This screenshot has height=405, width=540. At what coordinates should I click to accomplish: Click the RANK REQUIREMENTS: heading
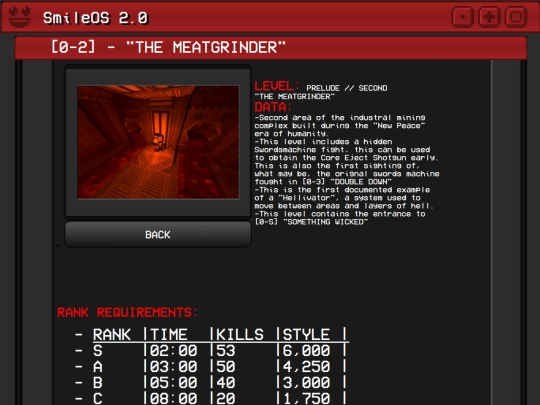[127, 312]
